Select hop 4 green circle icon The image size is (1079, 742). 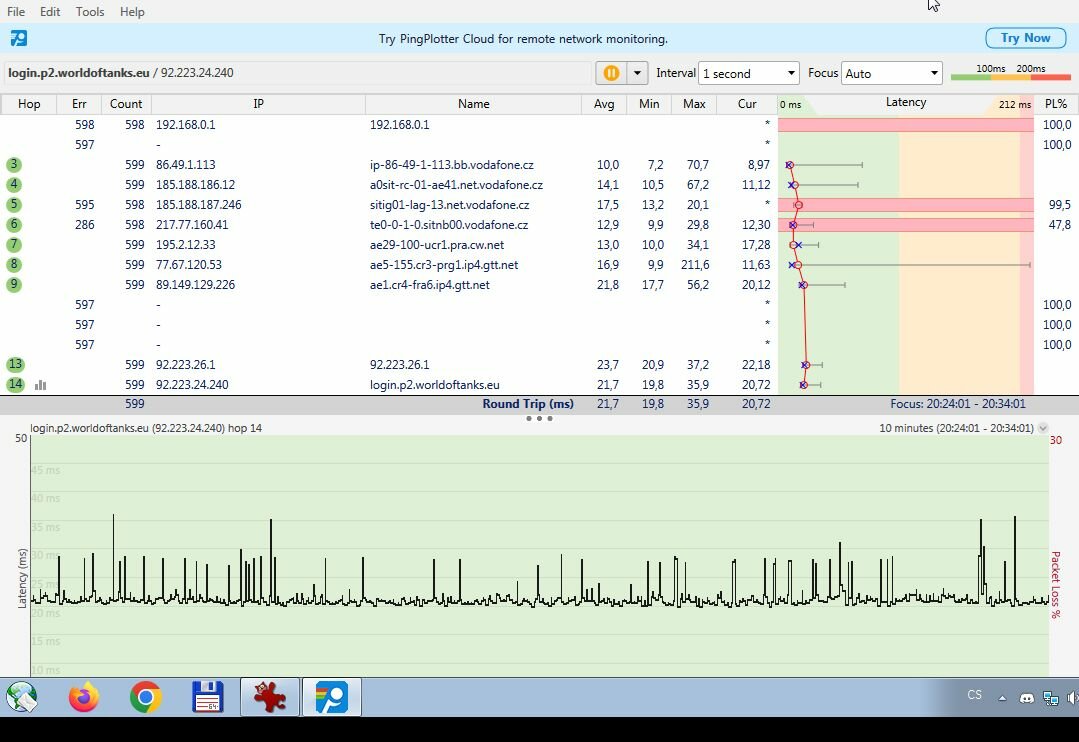click(14, 184)
